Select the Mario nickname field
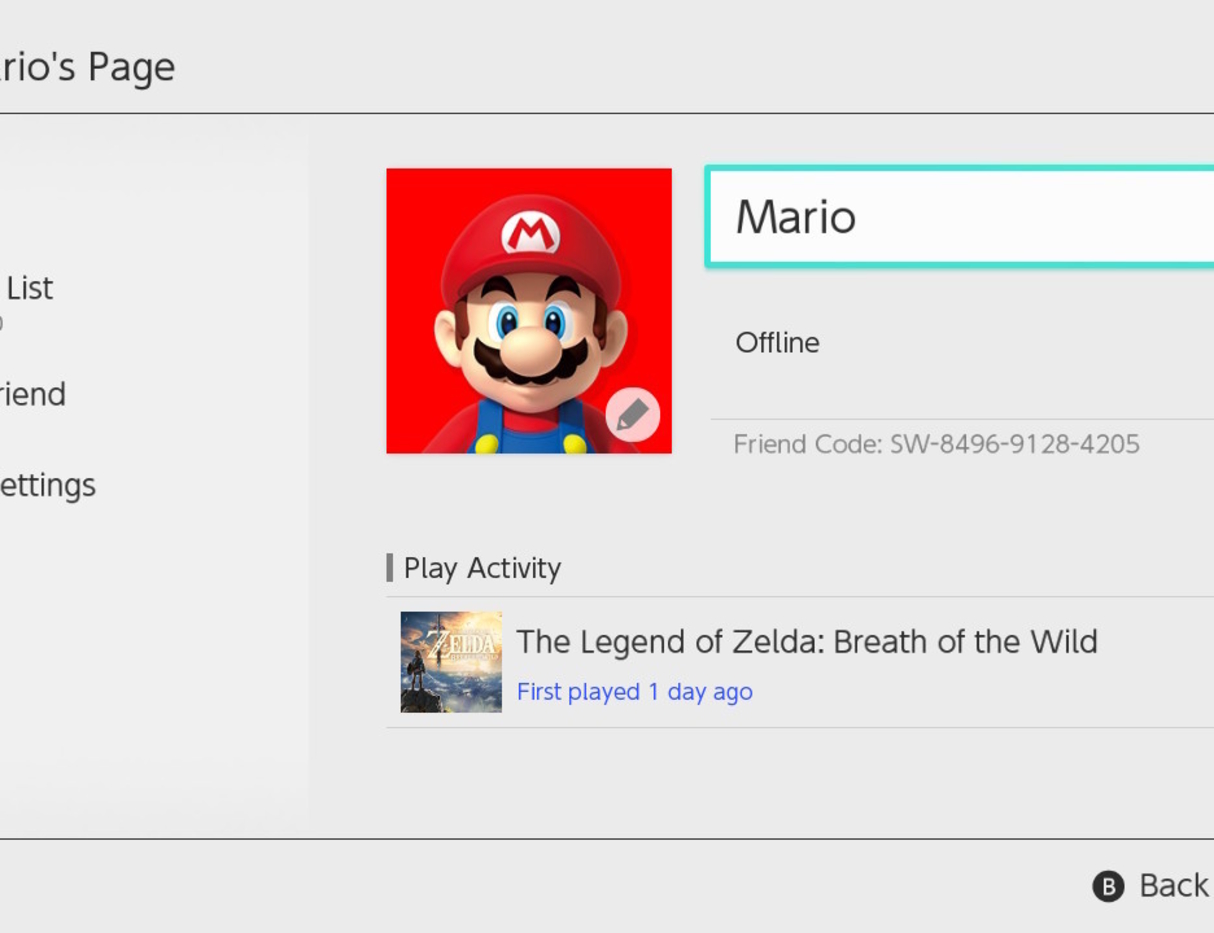The image size is (1214, 933). (x=960, y=217)
